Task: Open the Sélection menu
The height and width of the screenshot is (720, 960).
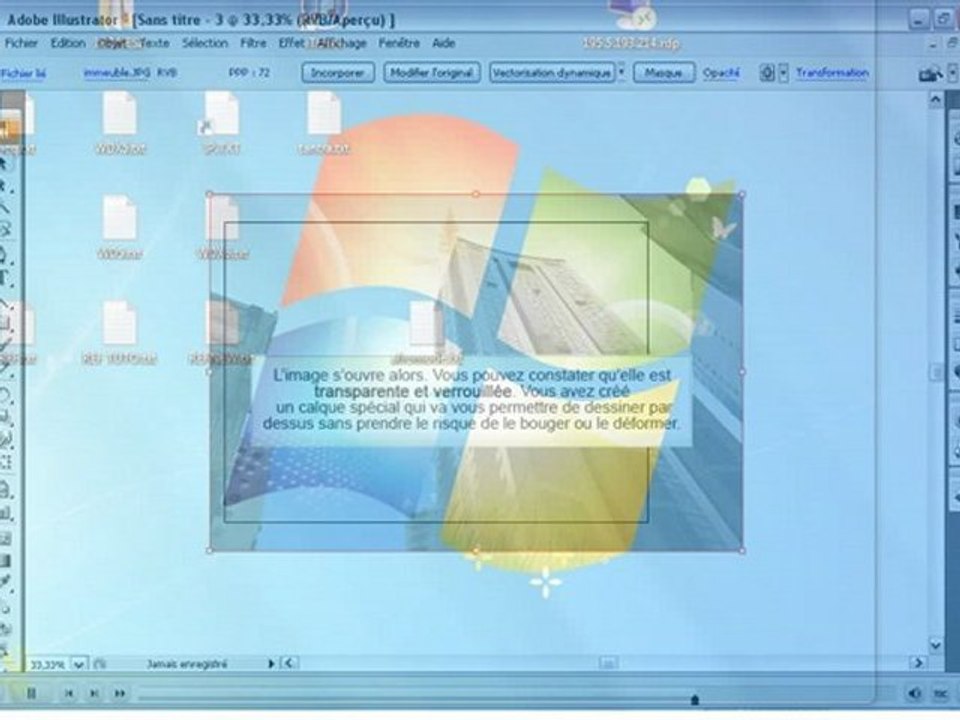Action: (x=205, y=43)
